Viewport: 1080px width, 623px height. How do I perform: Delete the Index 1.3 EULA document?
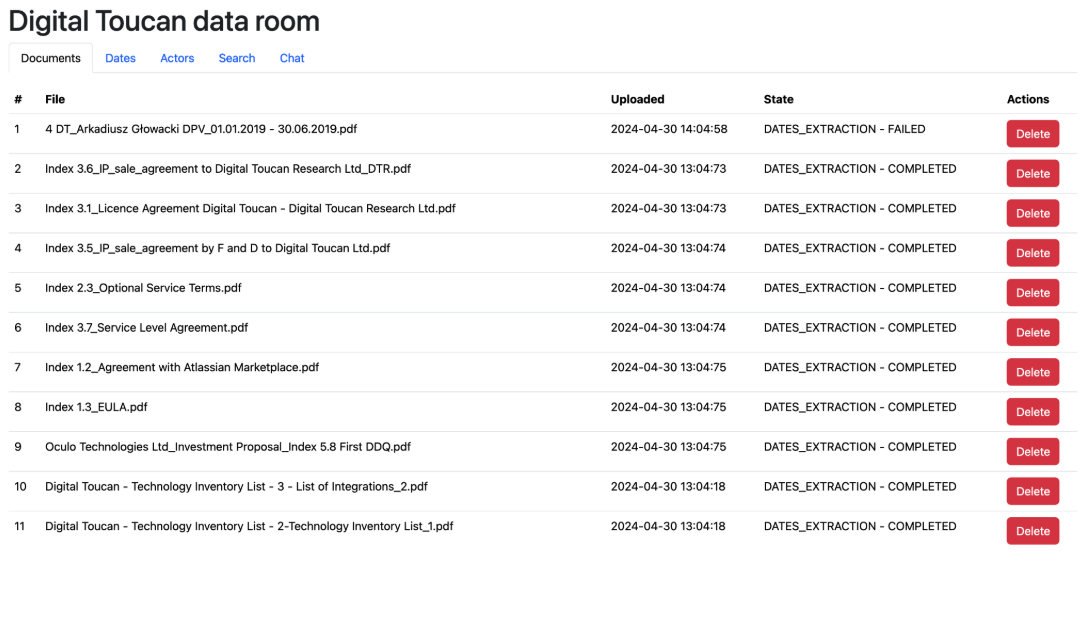click(x=1032, y=412)
